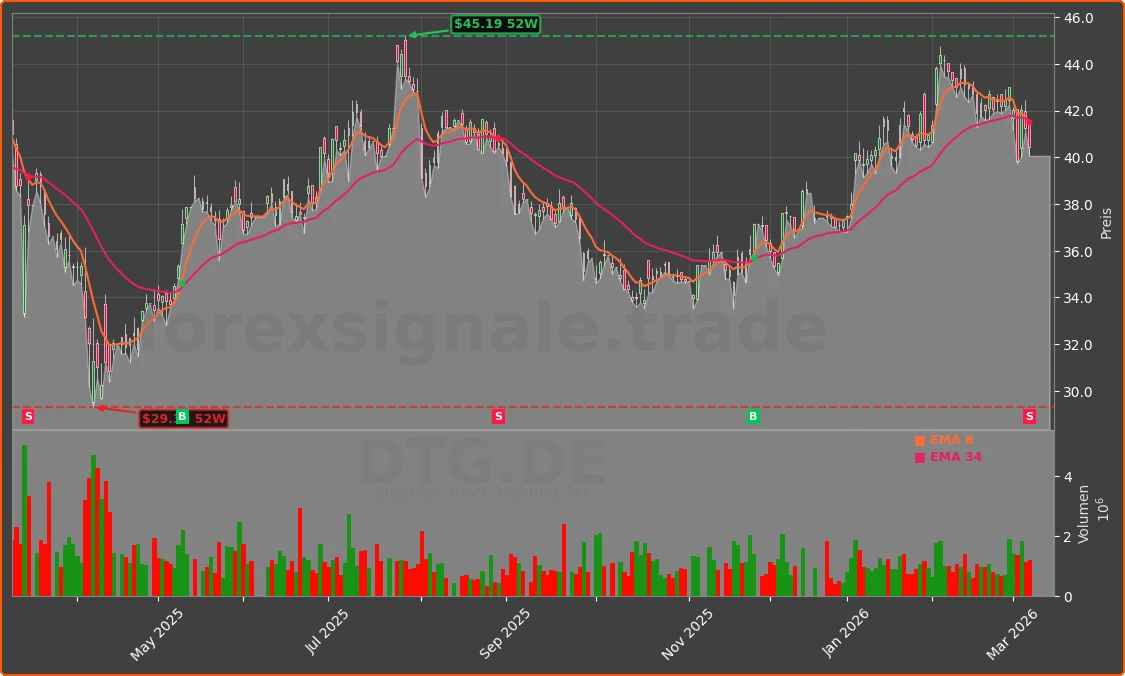Click the S sell marker below September 2025
The height and width of the screenshot is (676, 1125).
click(497, 415)
